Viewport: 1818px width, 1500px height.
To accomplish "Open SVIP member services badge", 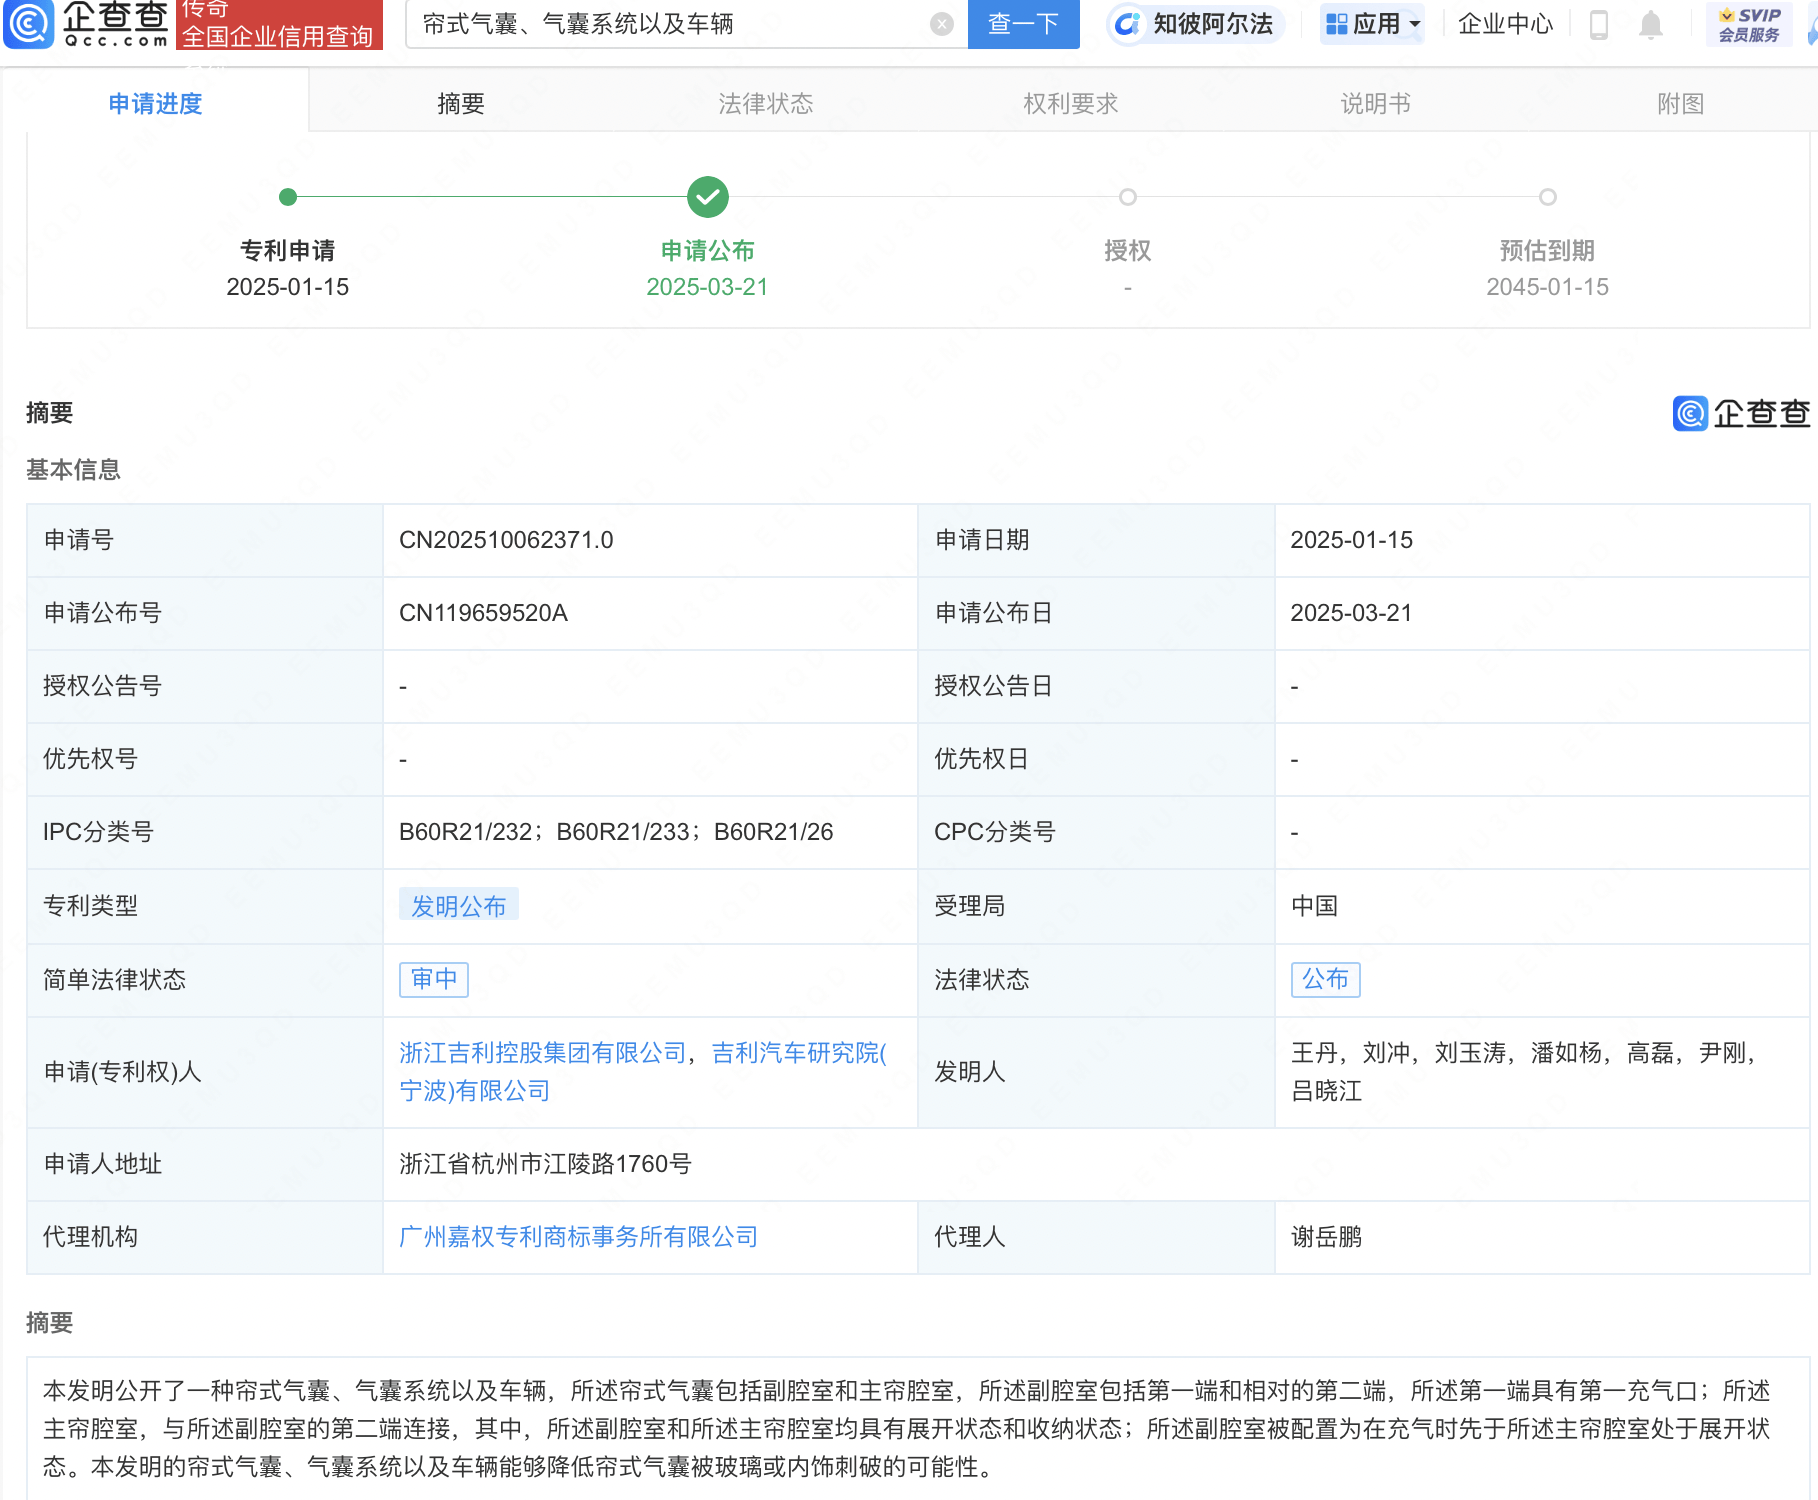I will point(1749,24).
